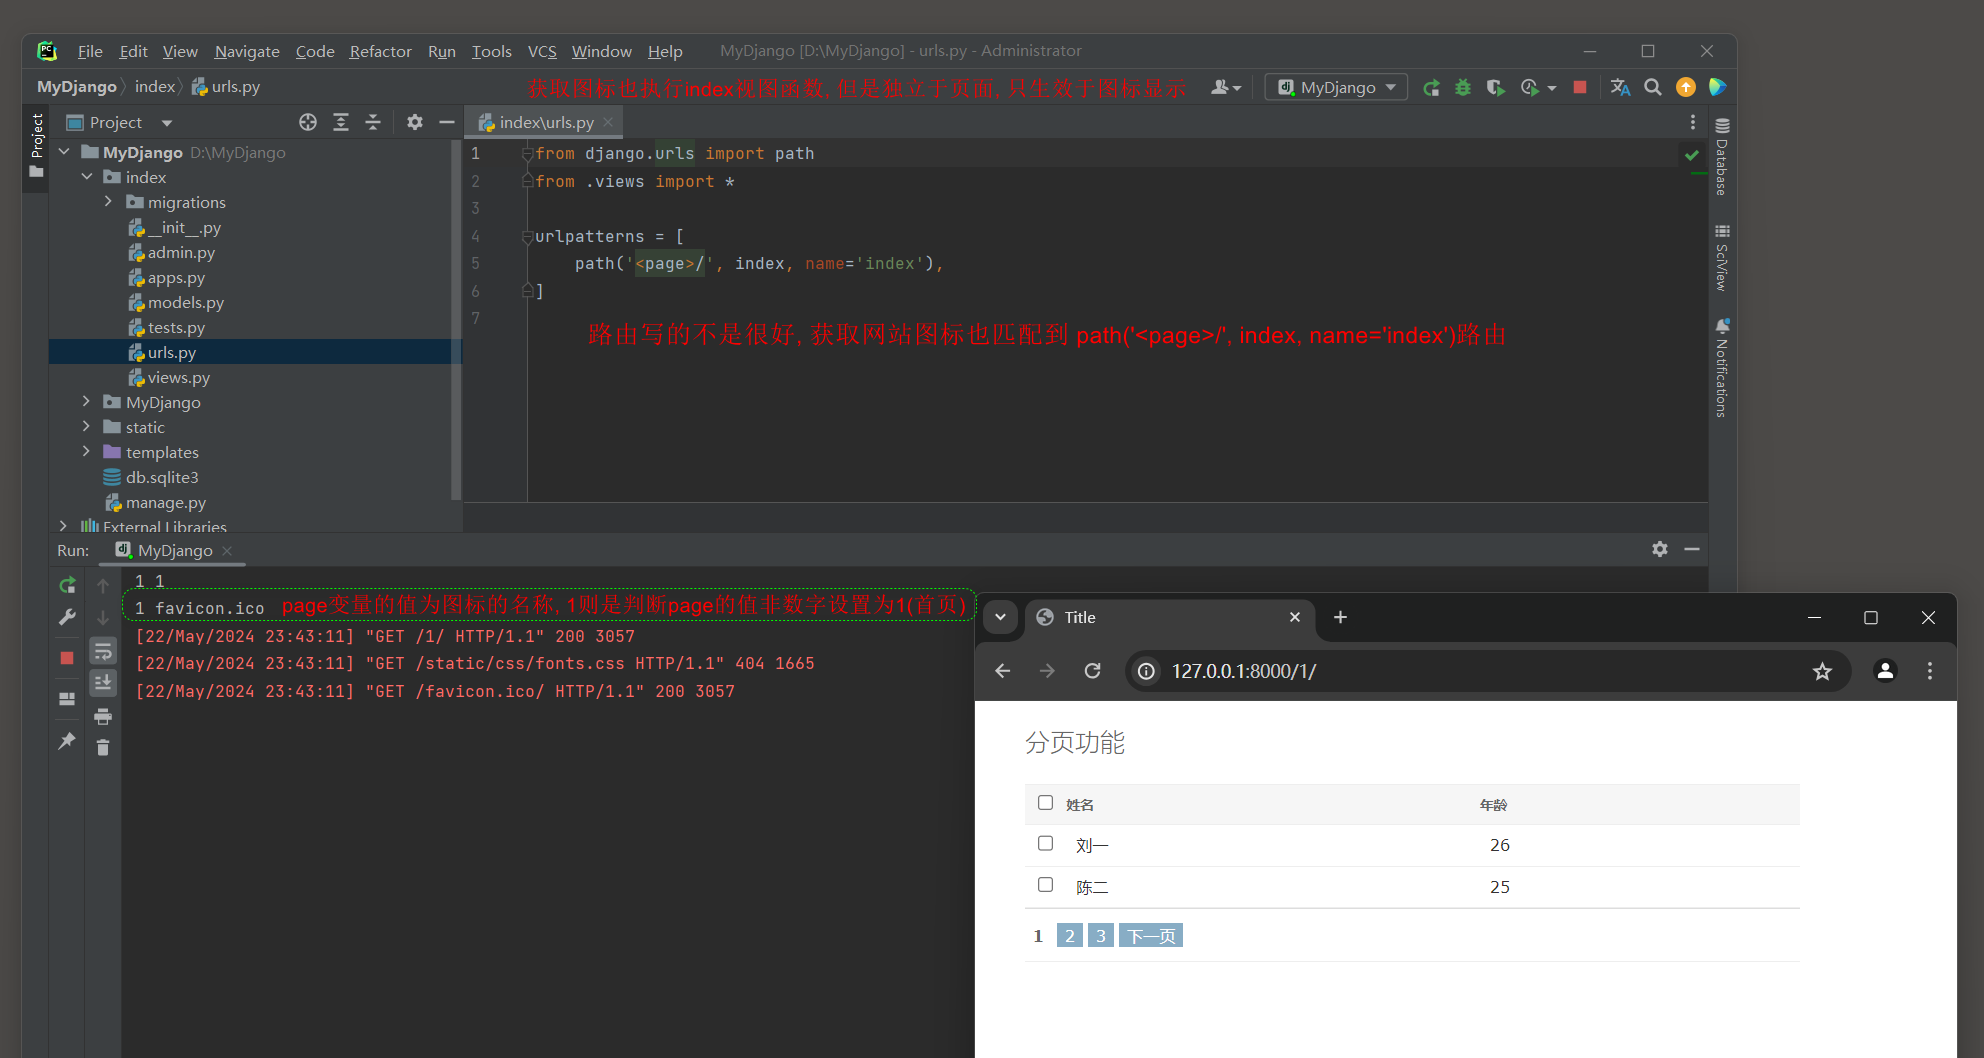The height and width of the screenshot is (1058, 1984).
Task: Open the Refactor menu
Action: (380, 51)
